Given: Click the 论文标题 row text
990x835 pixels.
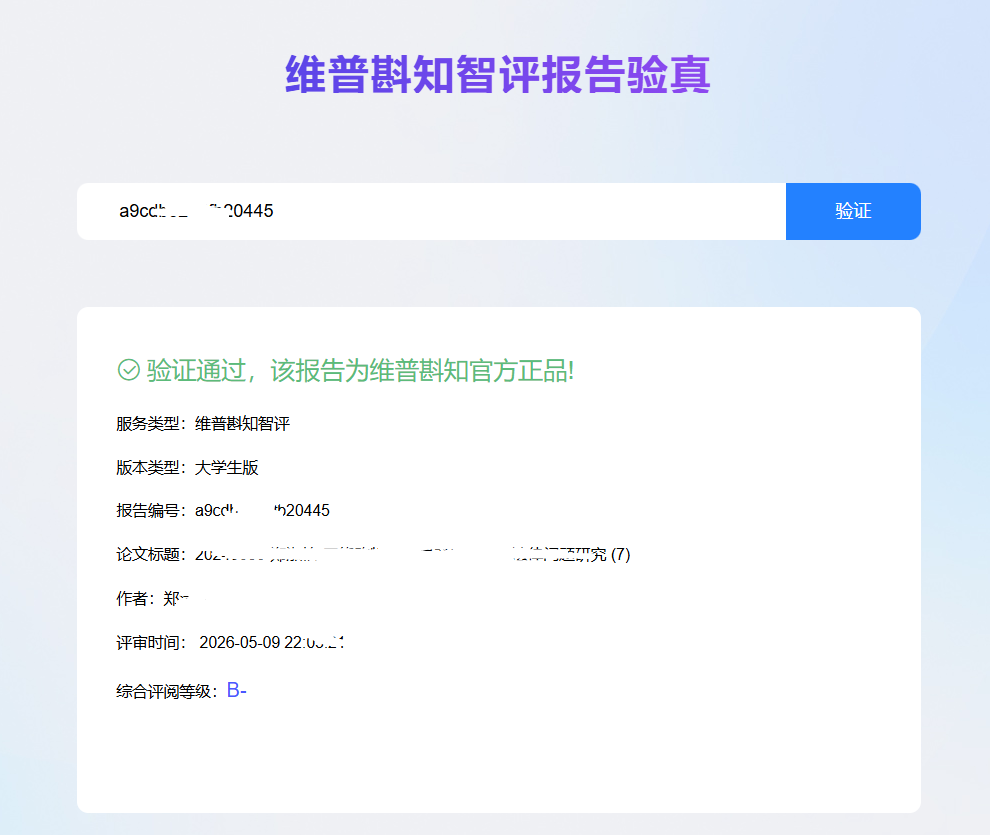Looking at the screenshot, I should pos(373,554).
